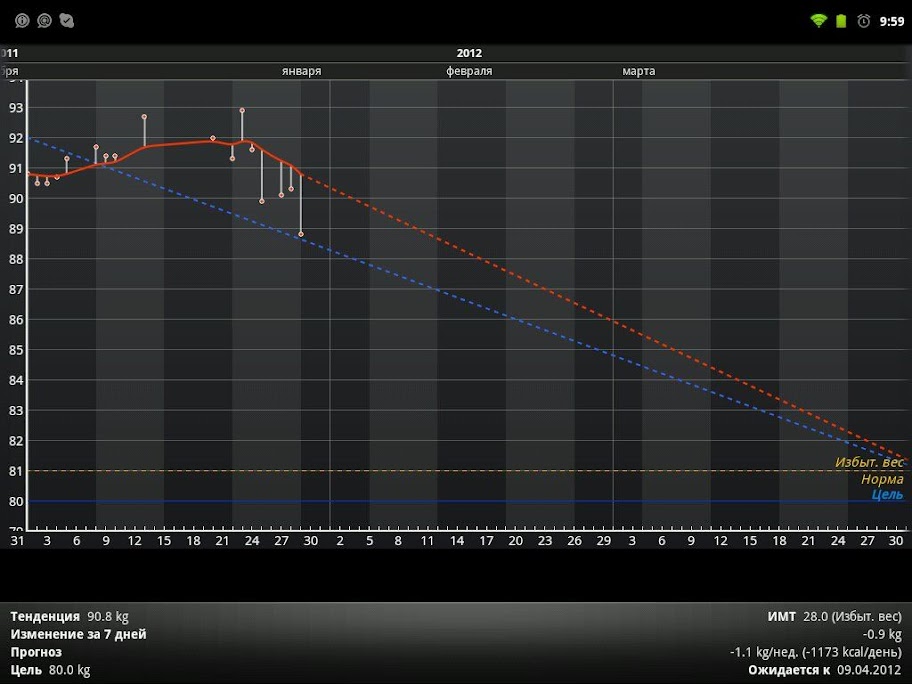Tap the highest weight point near 93
Image resolution: width=912 pixels, height=684 pixels.
[242, 110]
